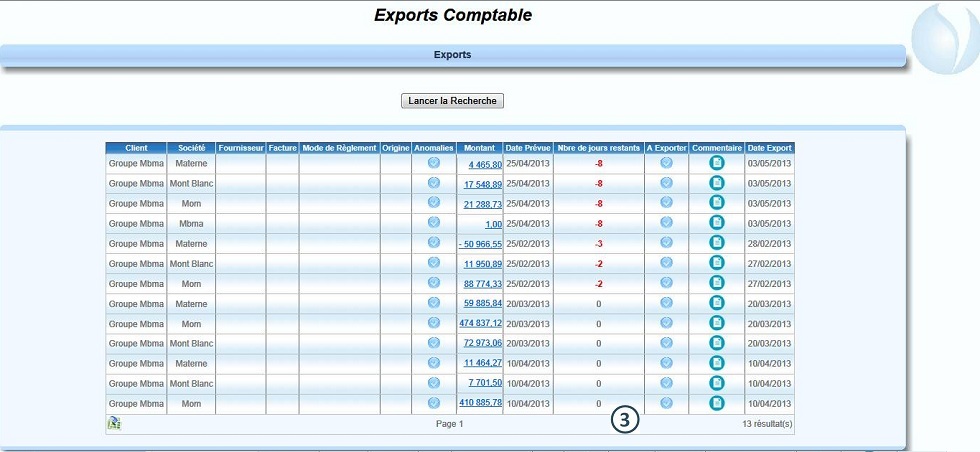Open the 474 837,12 amount link

480,324
